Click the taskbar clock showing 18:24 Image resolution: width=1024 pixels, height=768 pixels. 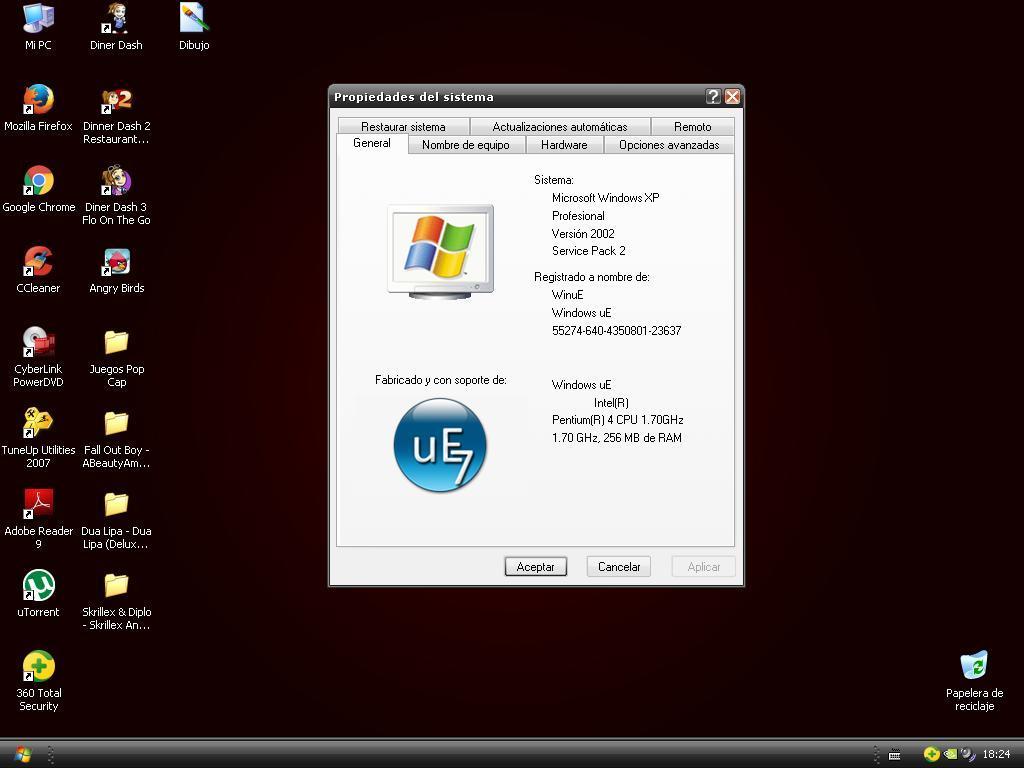(996, 754)
